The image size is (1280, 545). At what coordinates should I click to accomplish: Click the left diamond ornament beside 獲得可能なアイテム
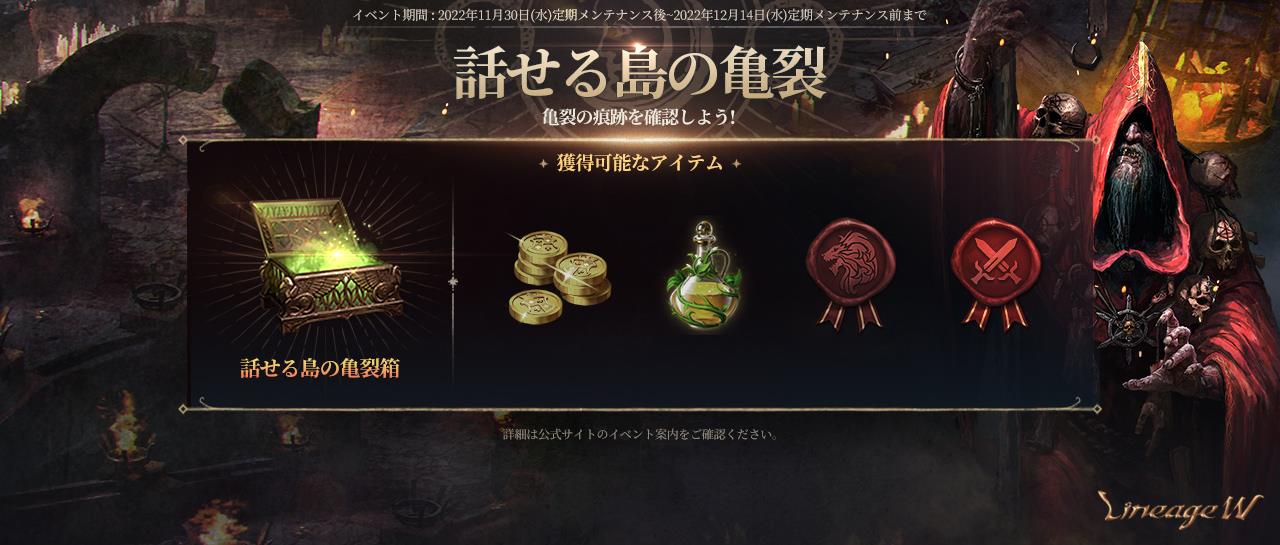(x=544, y=164)
